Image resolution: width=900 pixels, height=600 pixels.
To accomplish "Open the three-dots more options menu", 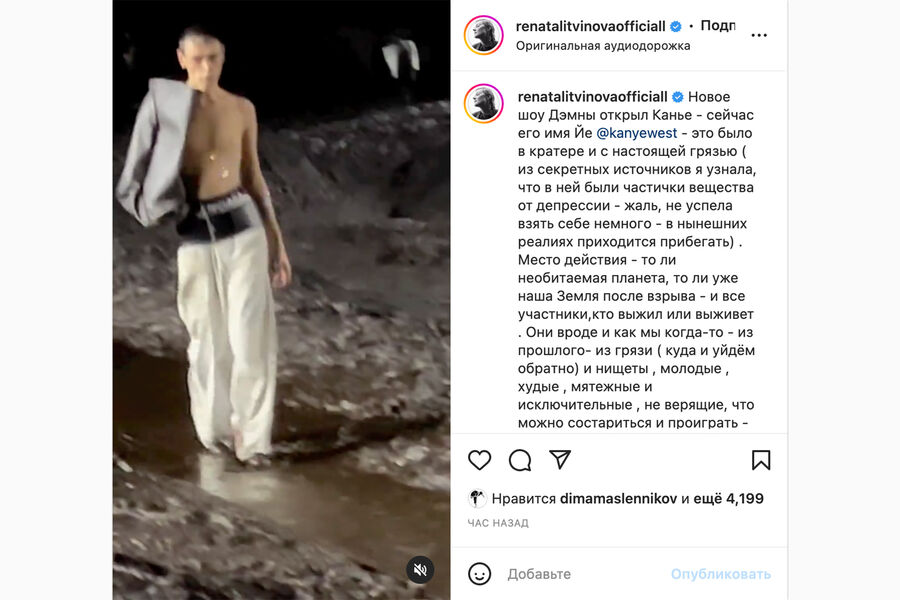I will pos(759,35).
